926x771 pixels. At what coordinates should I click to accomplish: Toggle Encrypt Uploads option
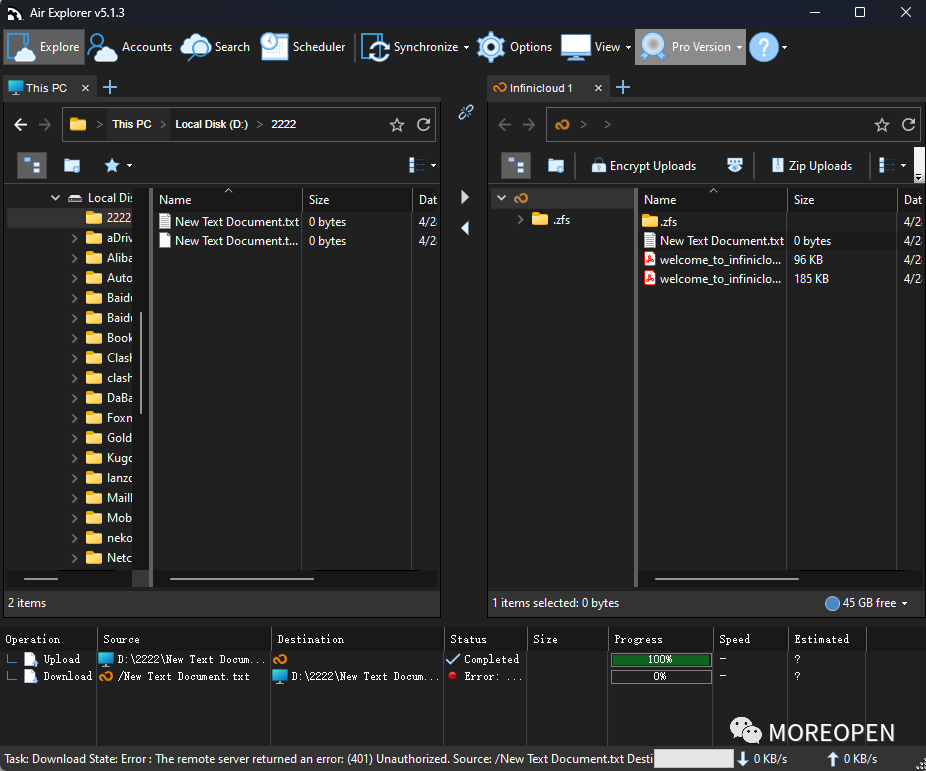[x=644, y=166]
